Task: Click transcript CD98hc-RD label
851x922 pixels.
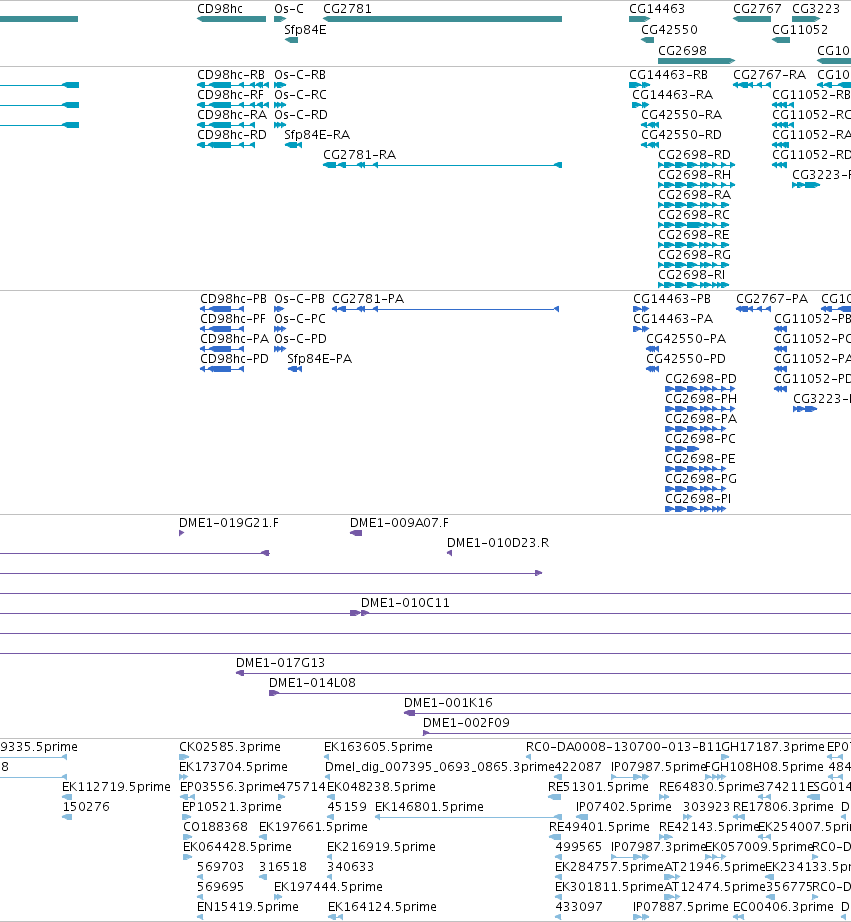Action: (232, 135)
